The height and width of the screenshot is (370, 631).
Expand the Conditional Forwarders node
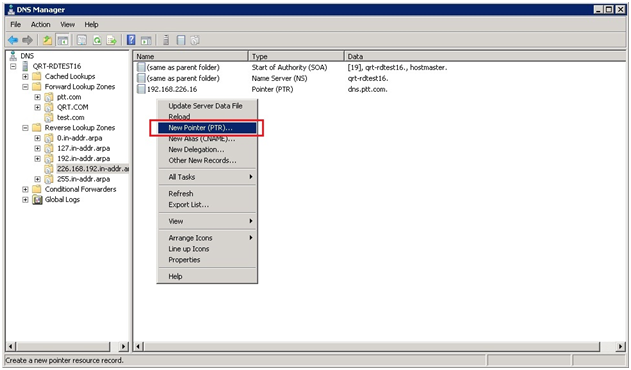[25, 189]
